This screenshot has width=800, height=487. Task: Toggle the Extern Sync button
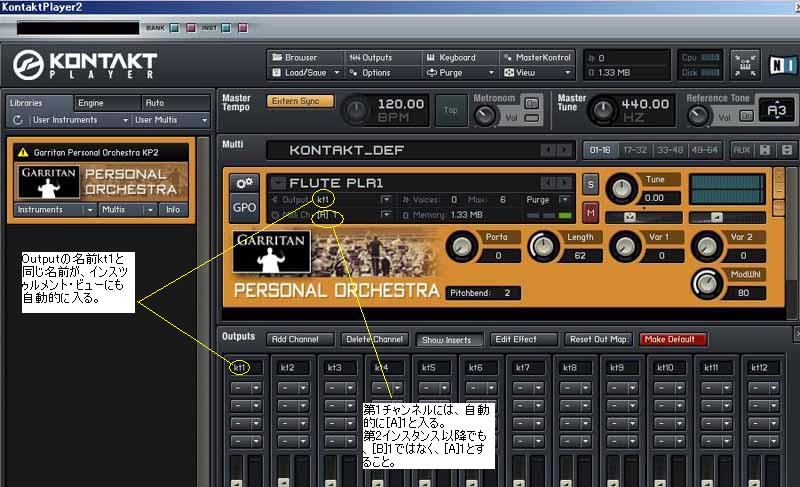pos(300,101)
